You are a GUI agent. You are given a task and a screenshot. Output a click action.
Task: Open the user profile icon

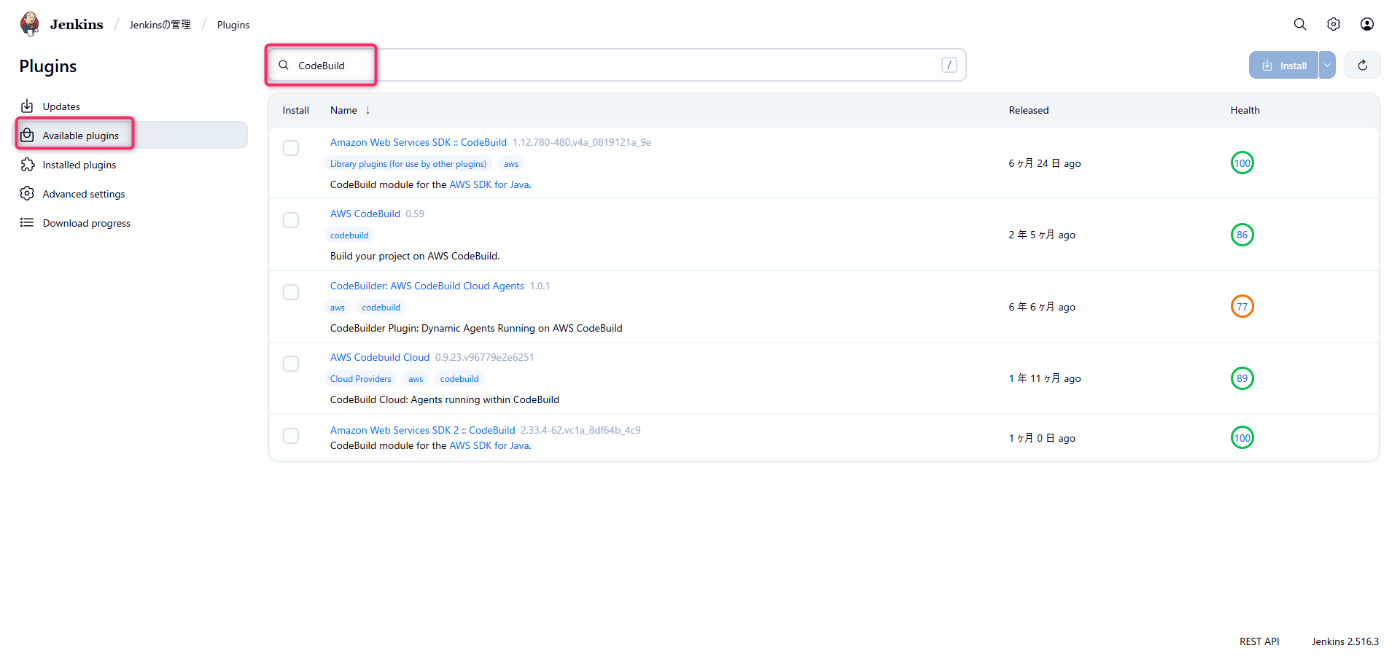(x=1367, y=24)
